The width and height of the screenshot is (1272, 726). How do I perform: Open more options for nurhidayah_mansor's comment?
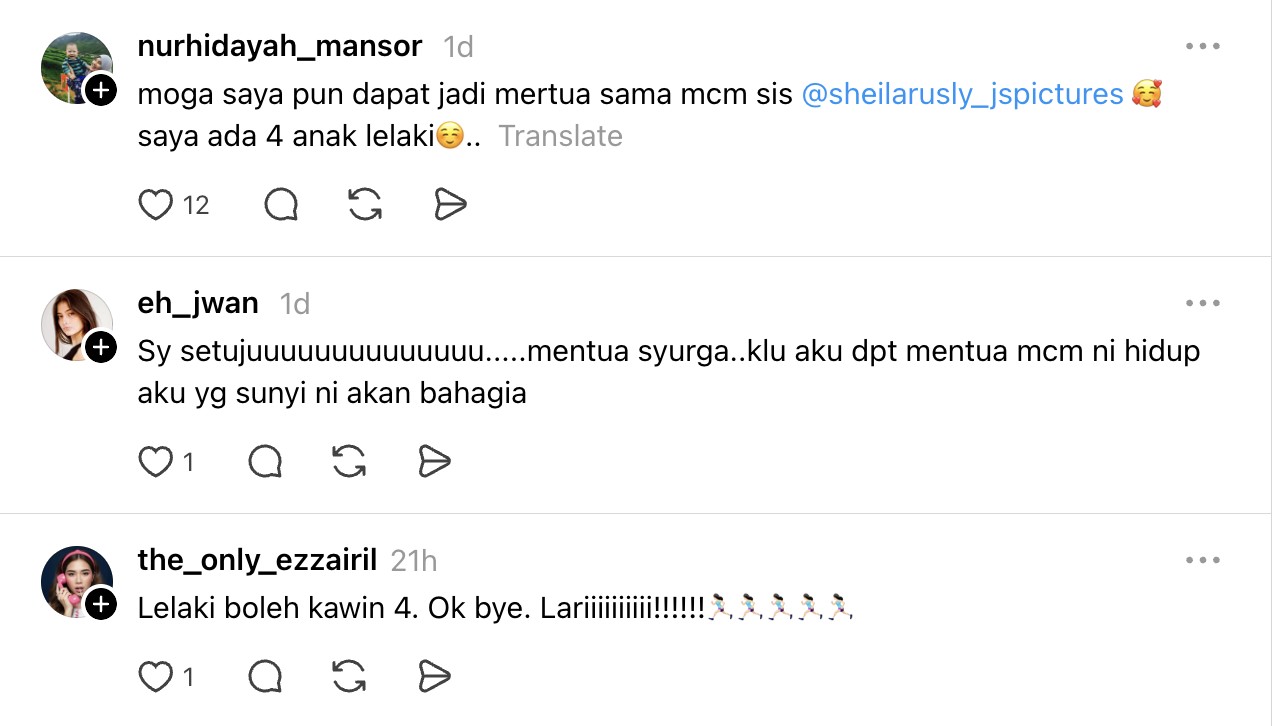(x=1202, y=46)
